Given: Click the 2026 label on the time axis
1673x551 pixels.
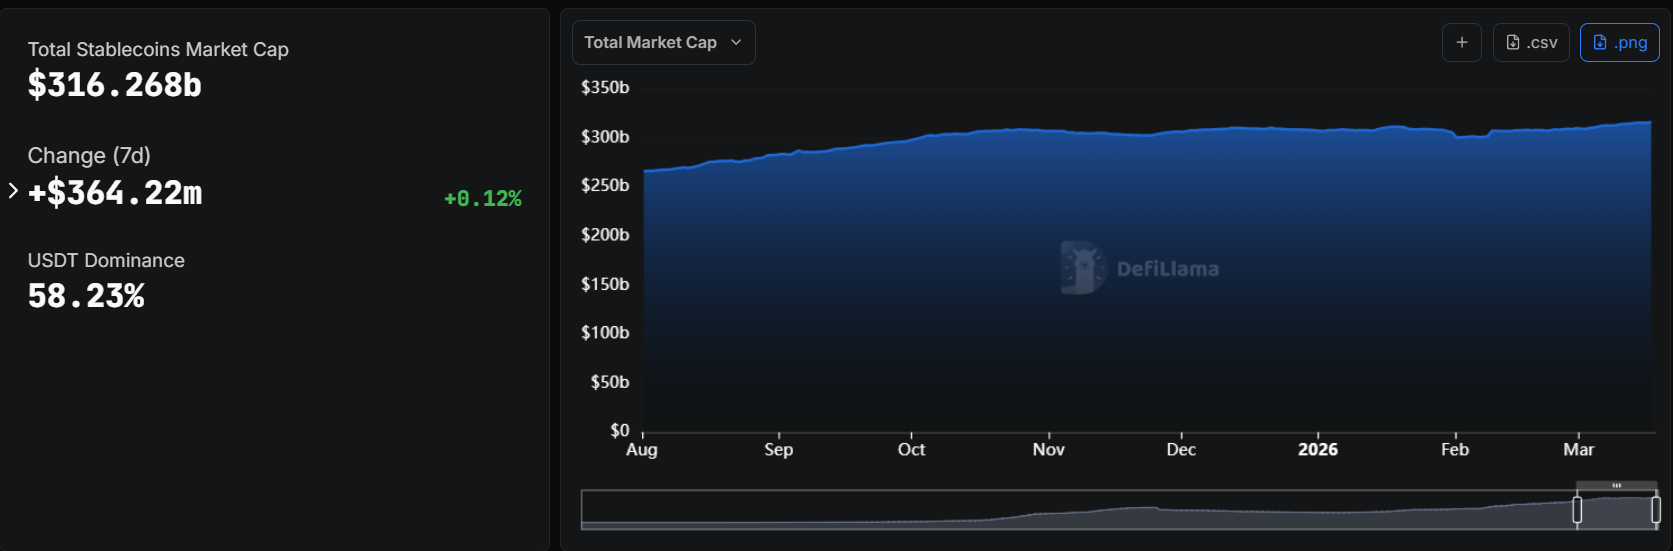Looking at the screenshot, I should pos(1317,450).
